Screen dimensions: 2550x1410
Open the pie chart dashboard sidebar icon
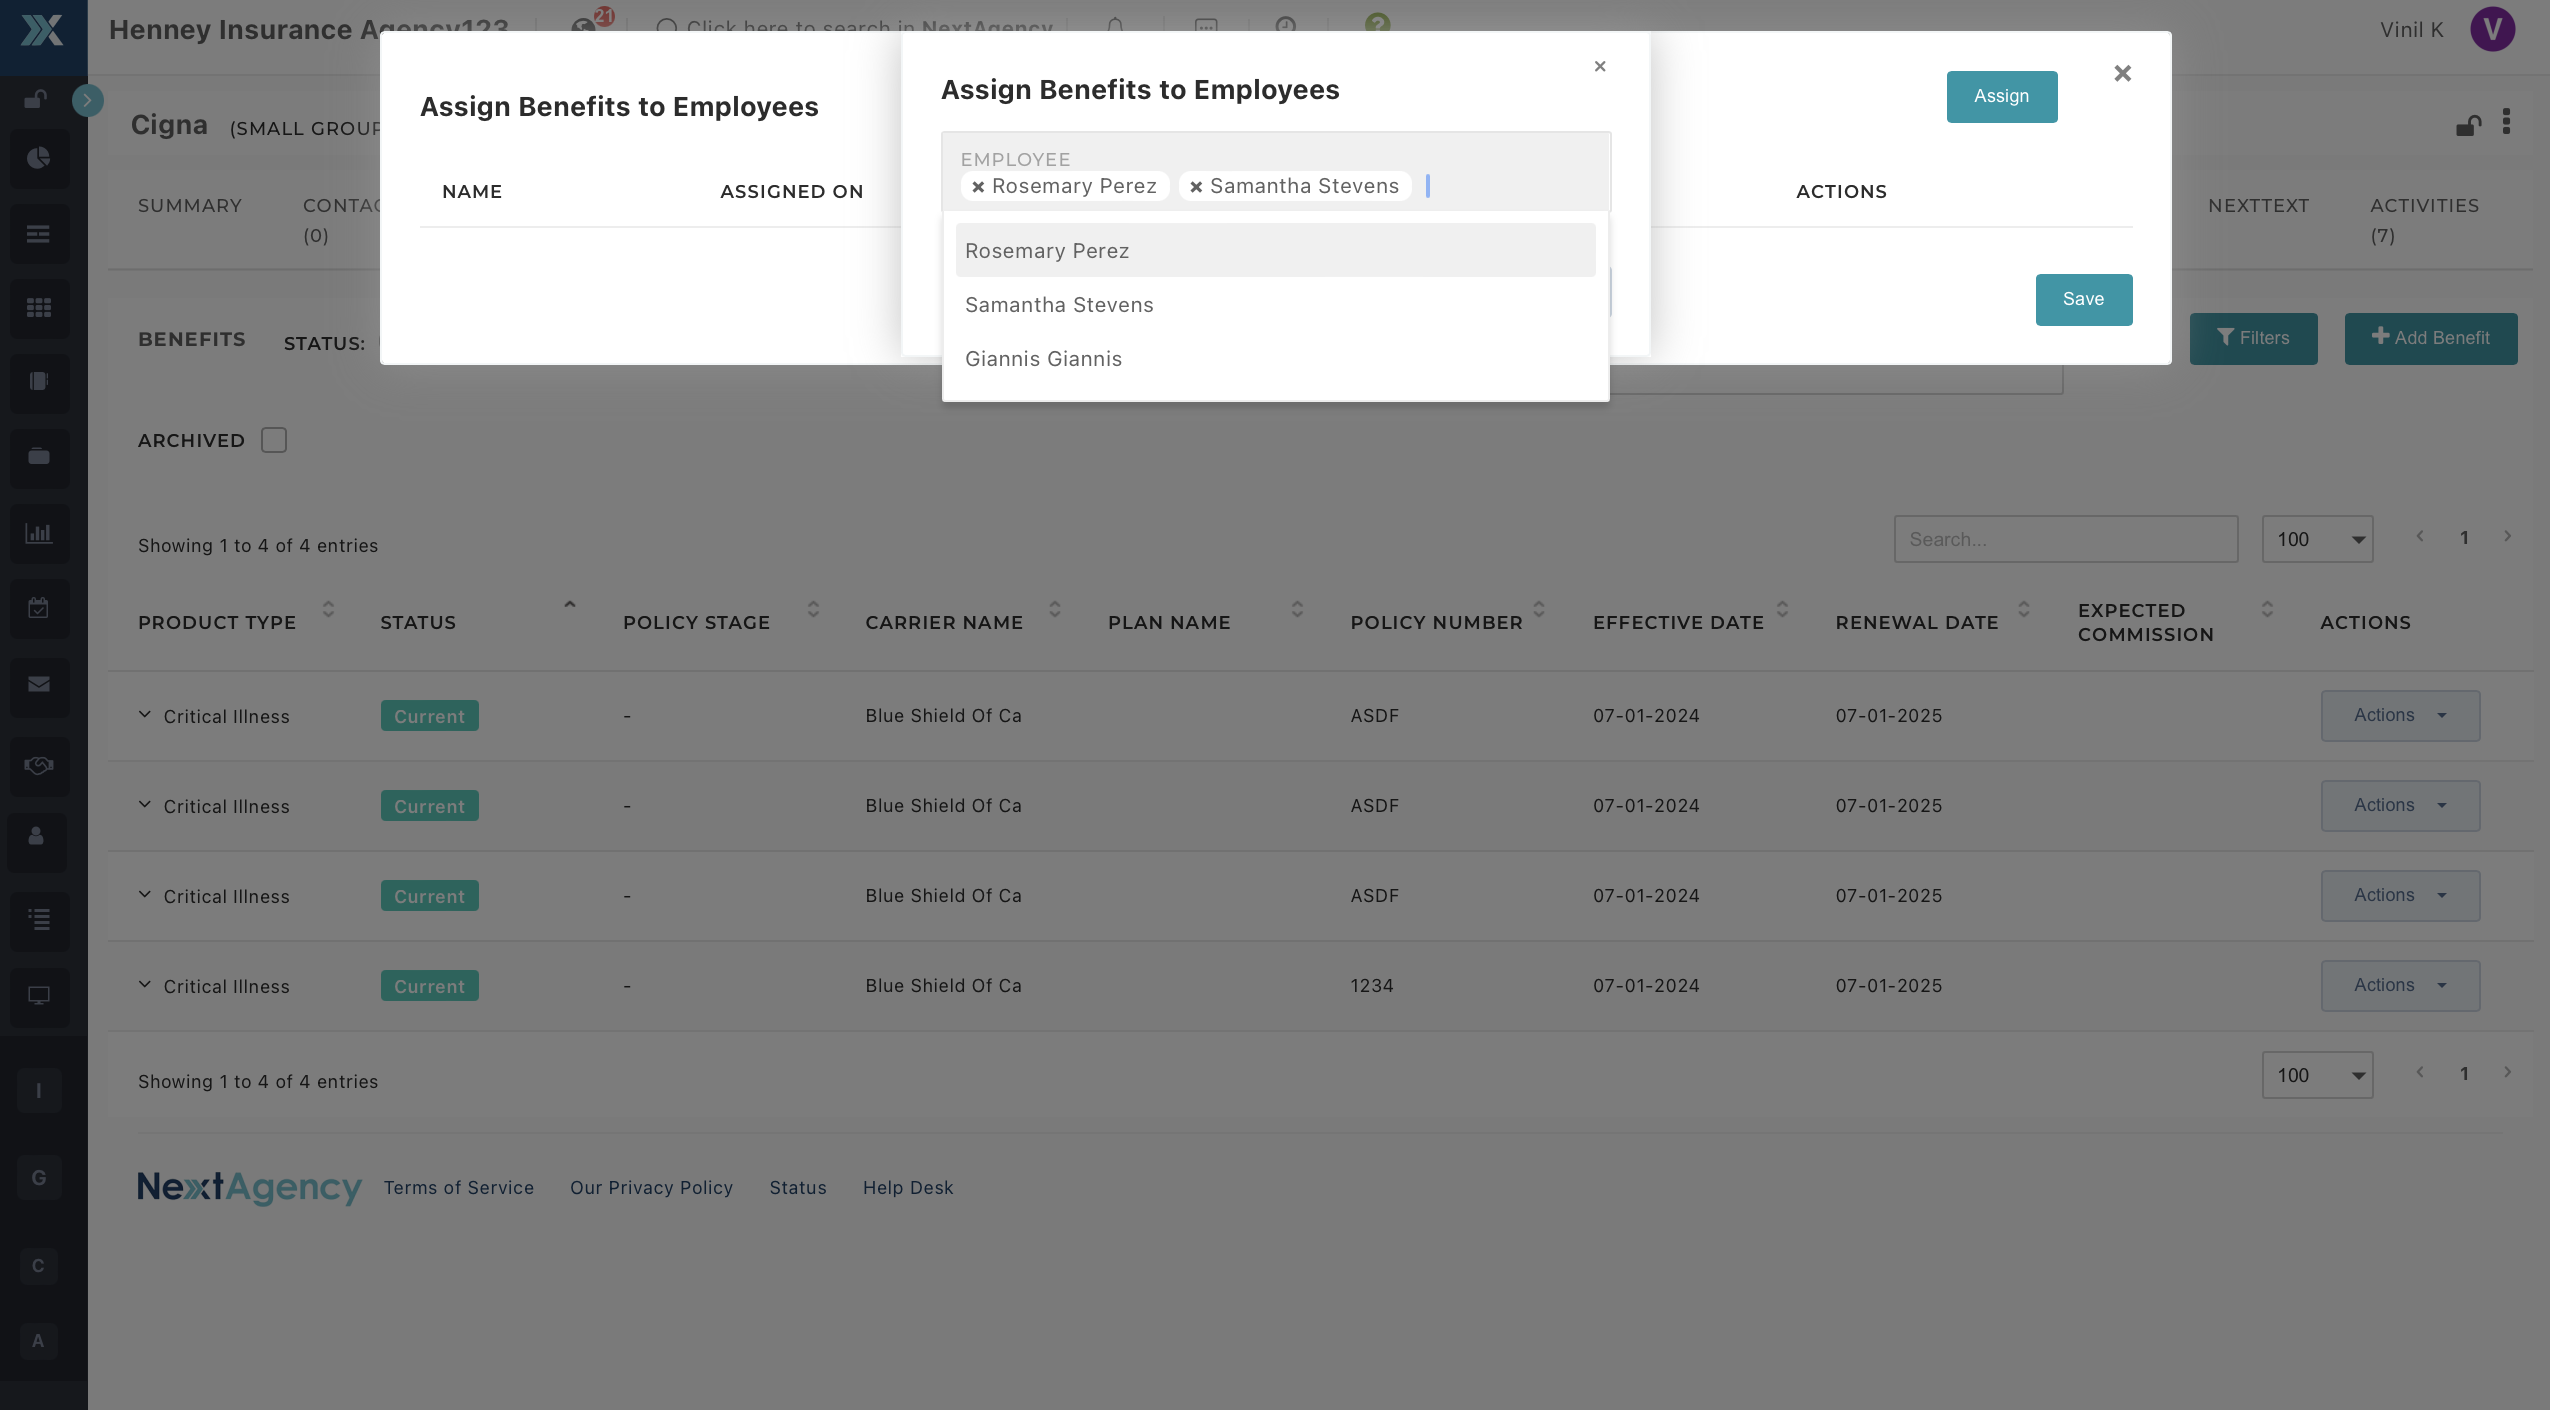(39, 158)
